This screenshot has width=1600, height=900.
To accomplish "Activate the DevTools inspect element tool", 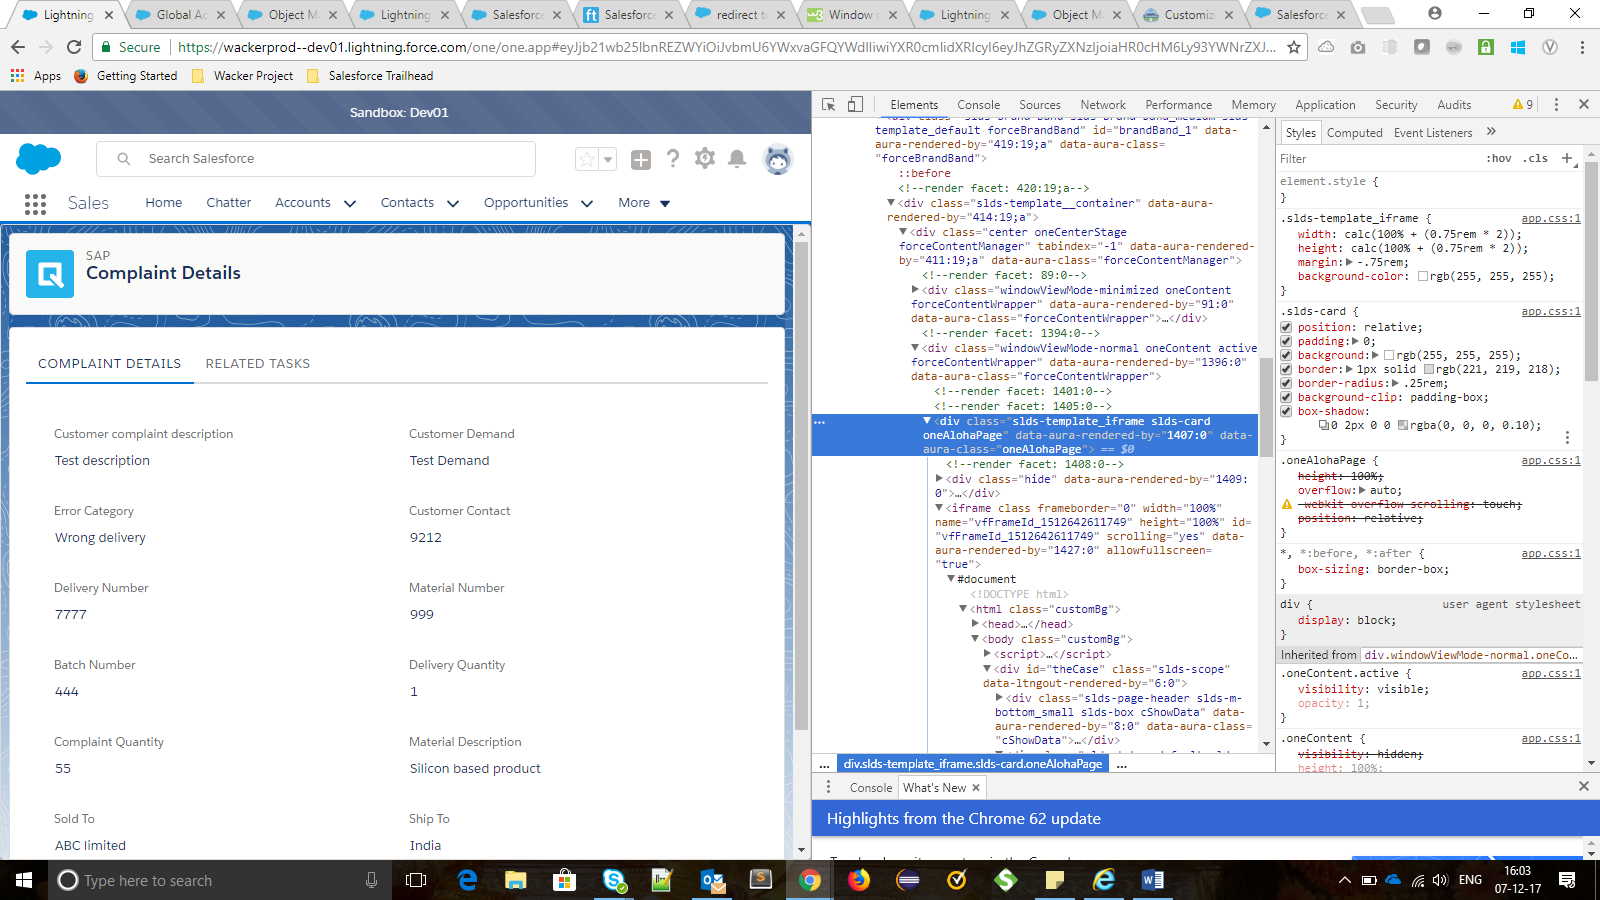I will 829,105.
